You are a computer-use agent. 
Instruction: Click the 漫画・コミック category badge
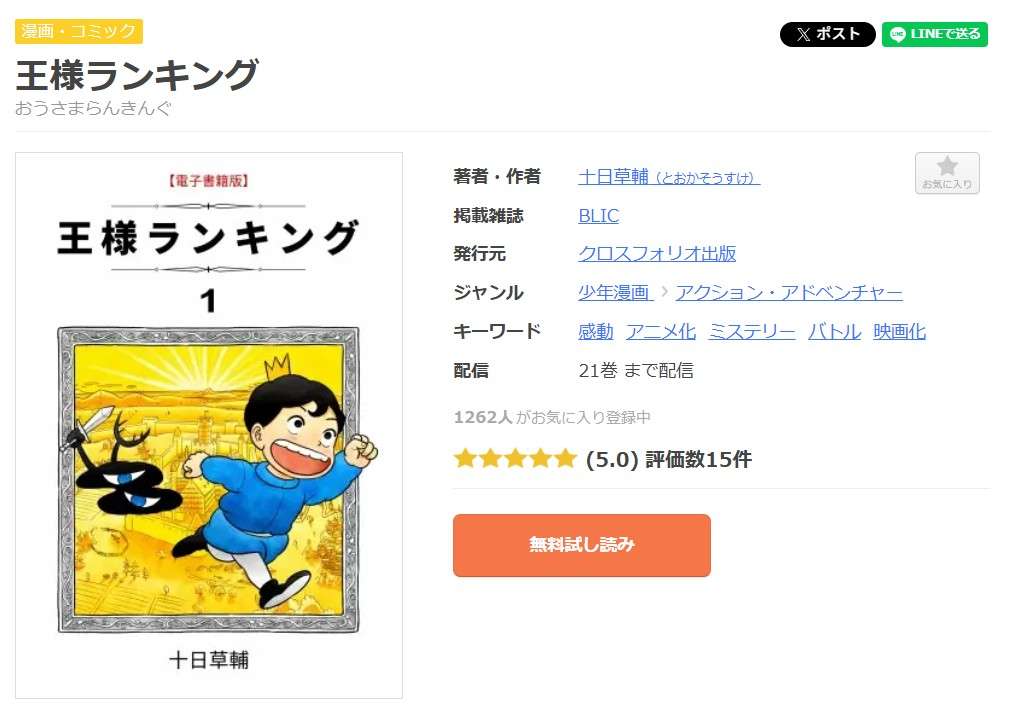click(x=78, y=31)
